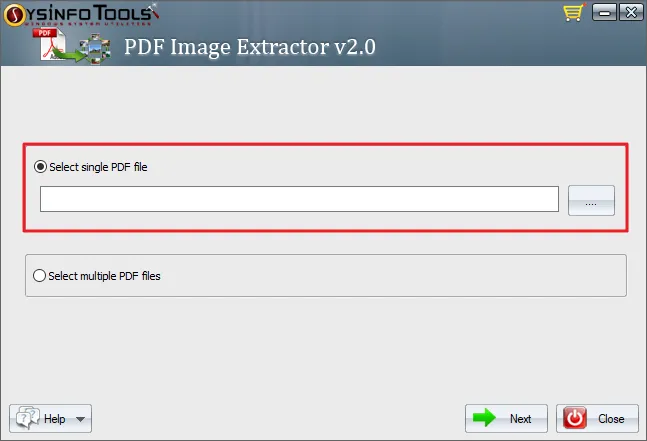Click the Select single PDF file label

coord(98,167)
